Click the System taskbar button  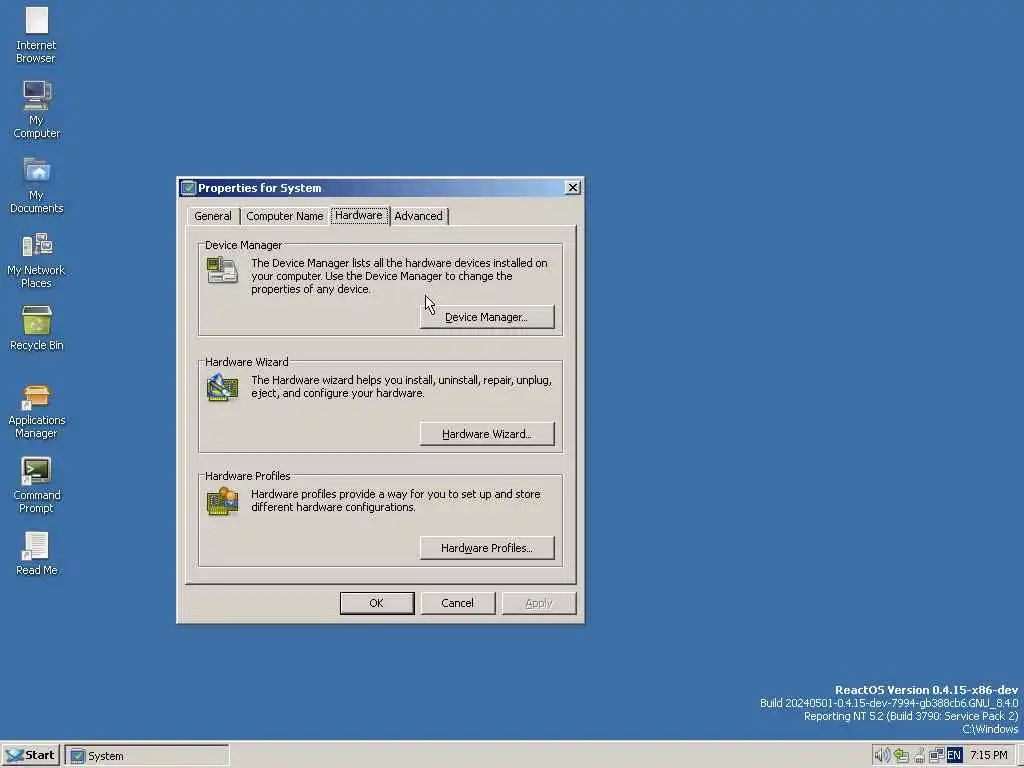tap(147, 756)
